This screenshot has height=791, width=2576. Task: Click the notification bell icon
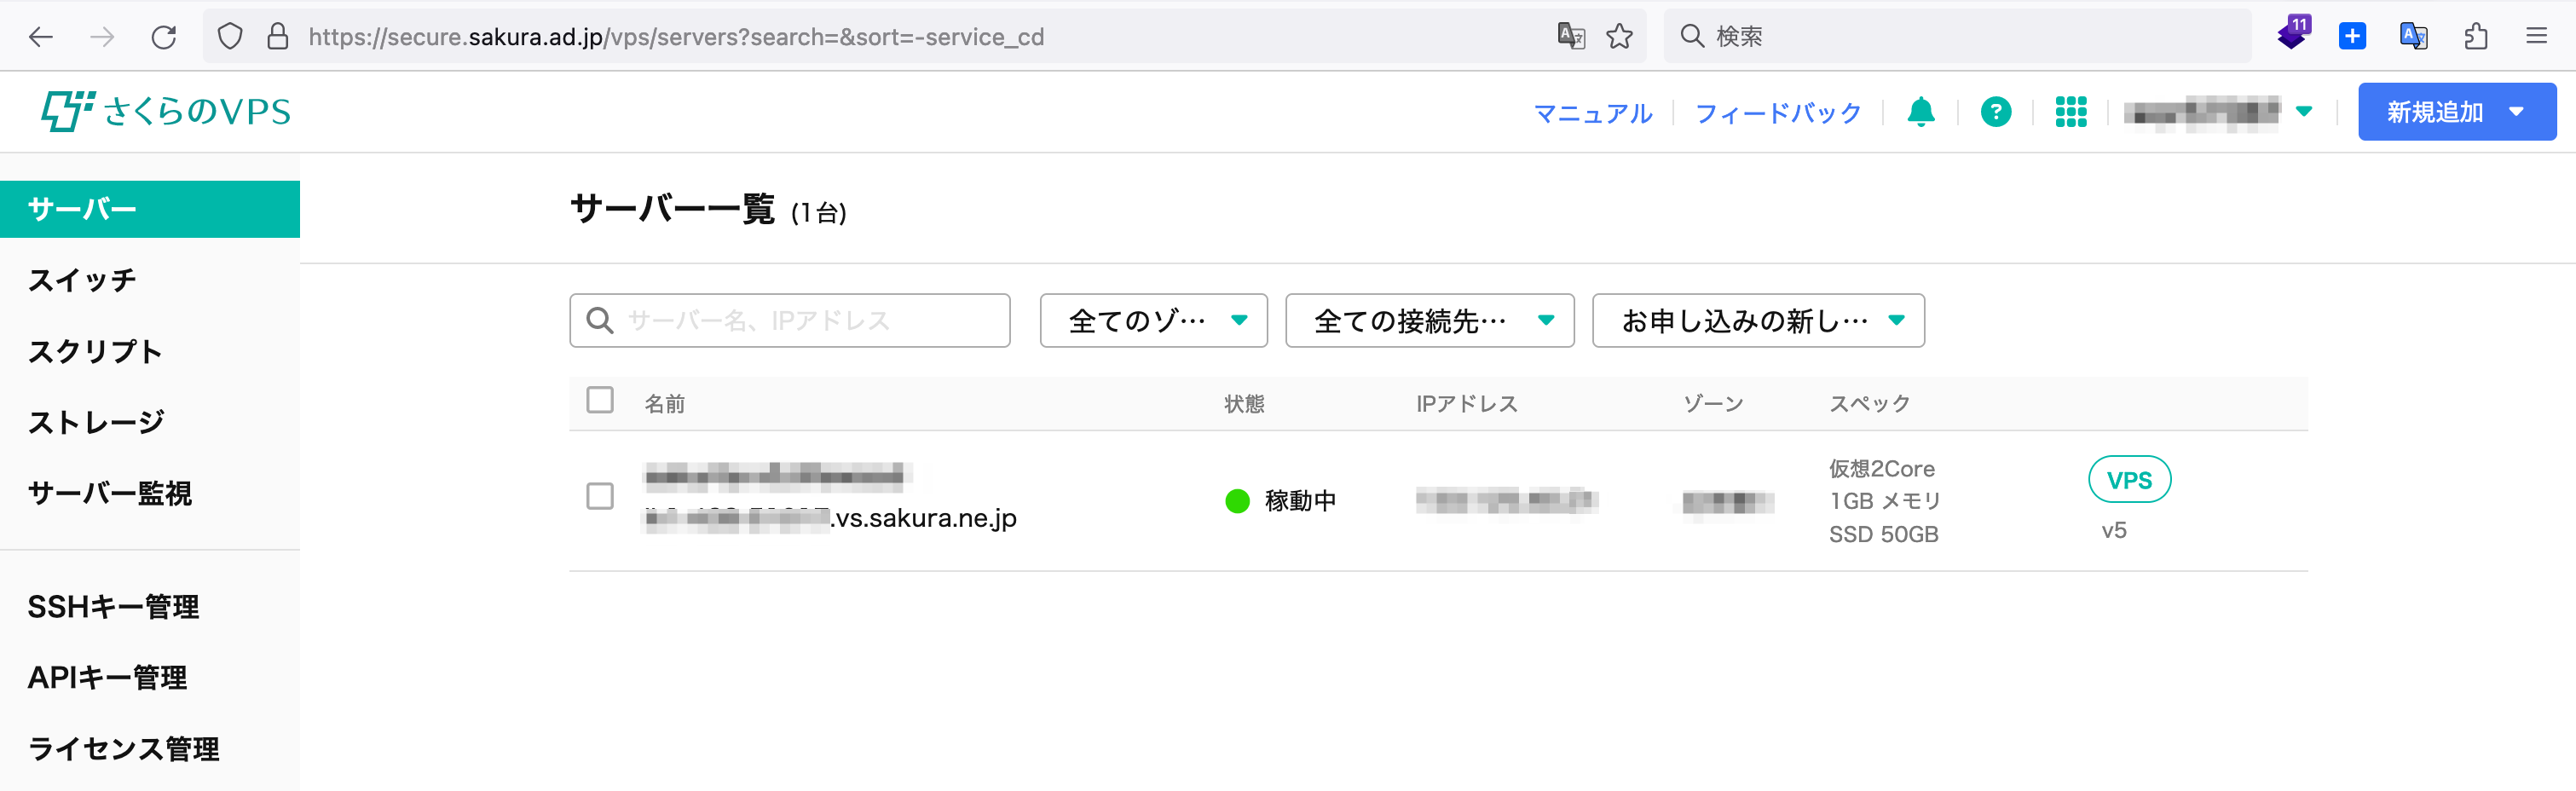click(1920, 112)
